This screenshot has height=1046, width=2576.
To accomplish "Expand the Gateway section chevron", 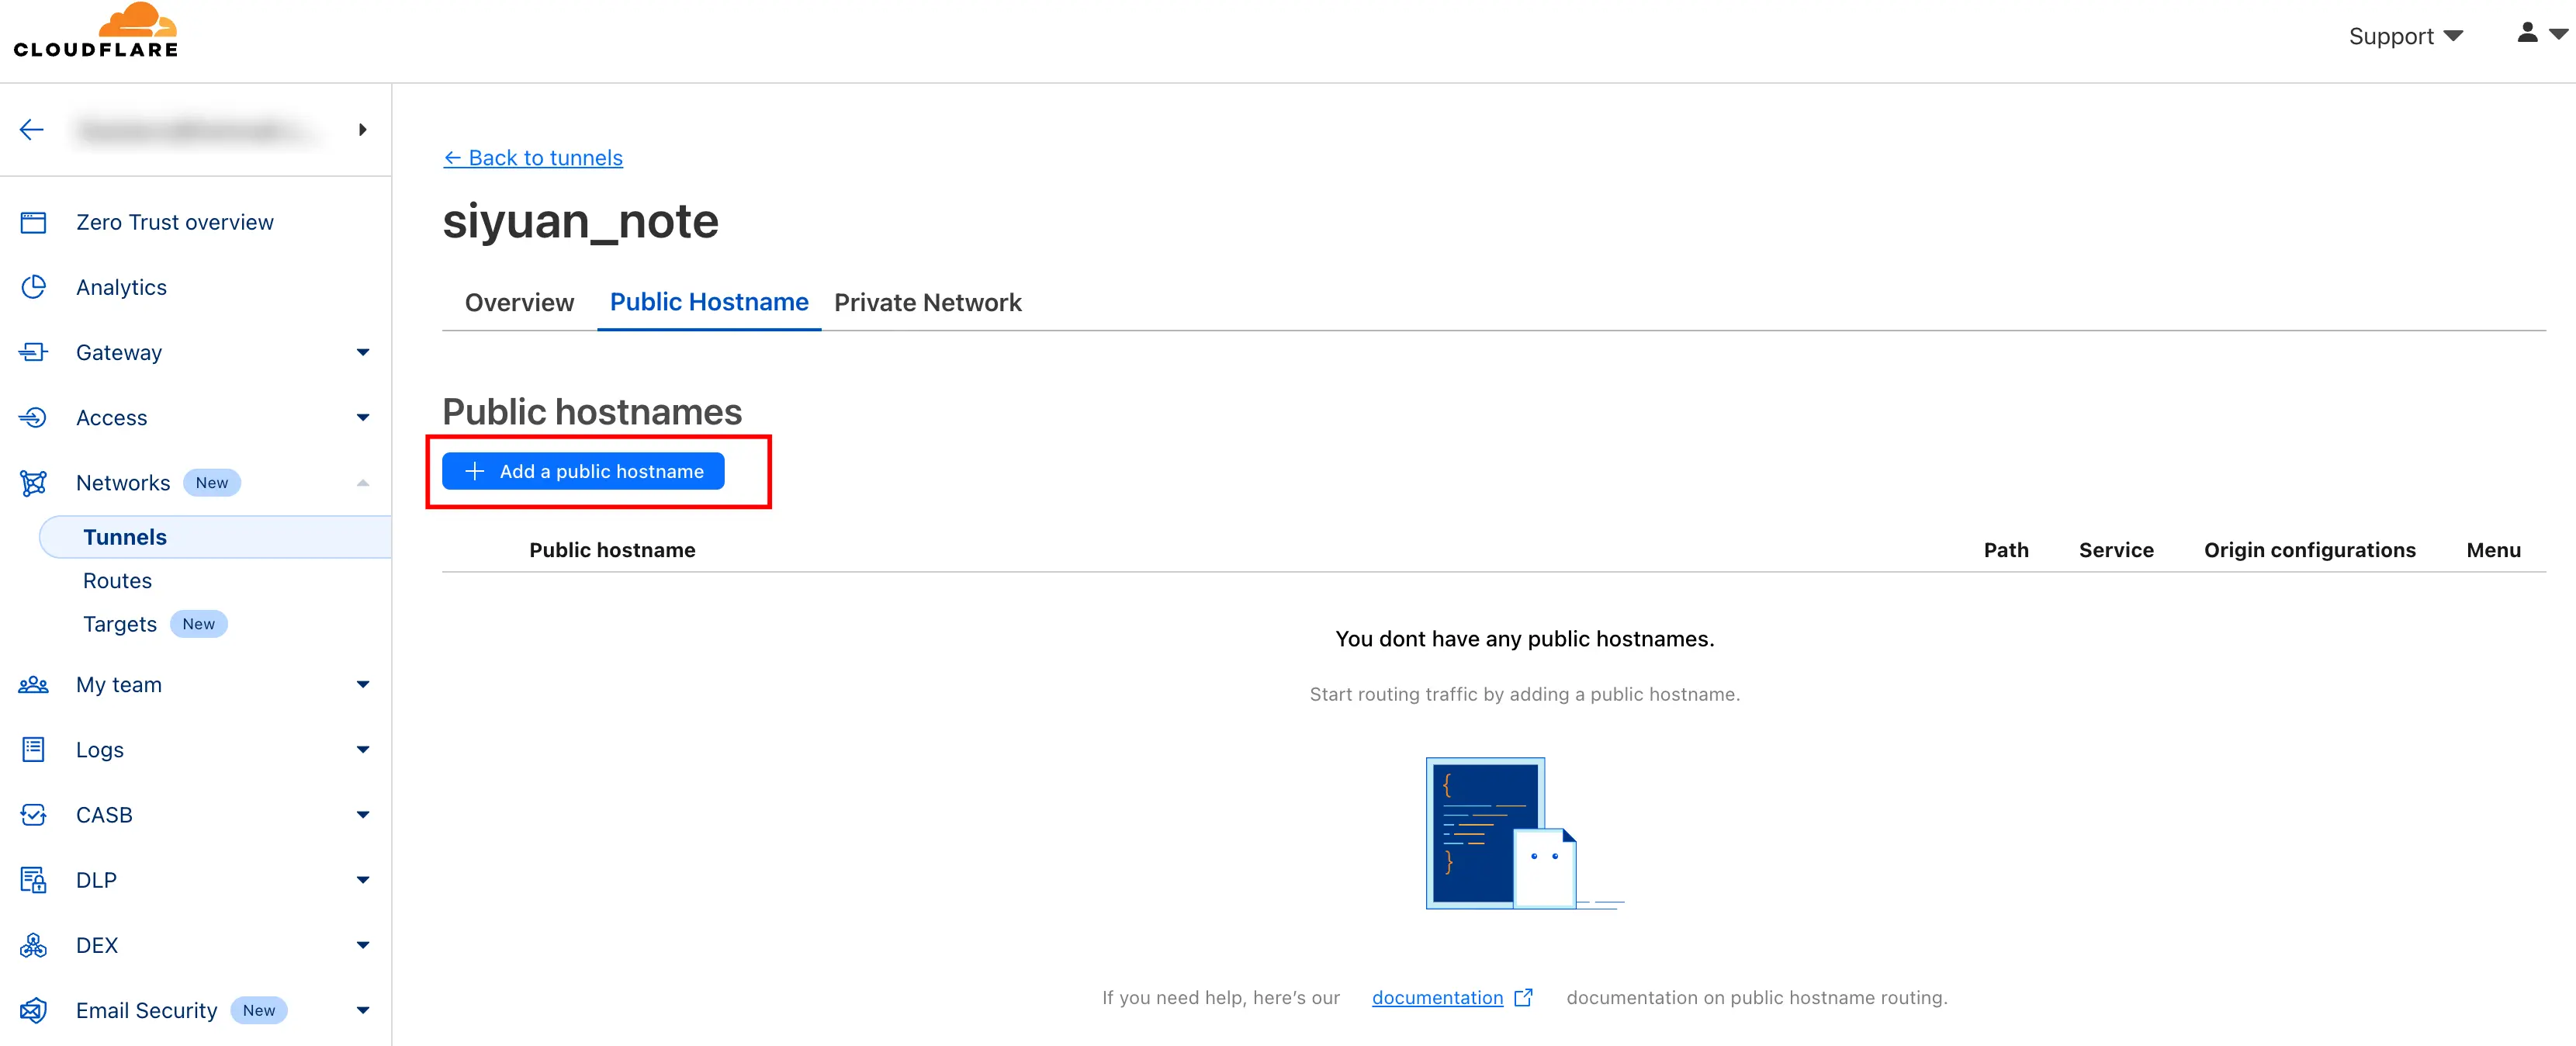I will [363, 352].
